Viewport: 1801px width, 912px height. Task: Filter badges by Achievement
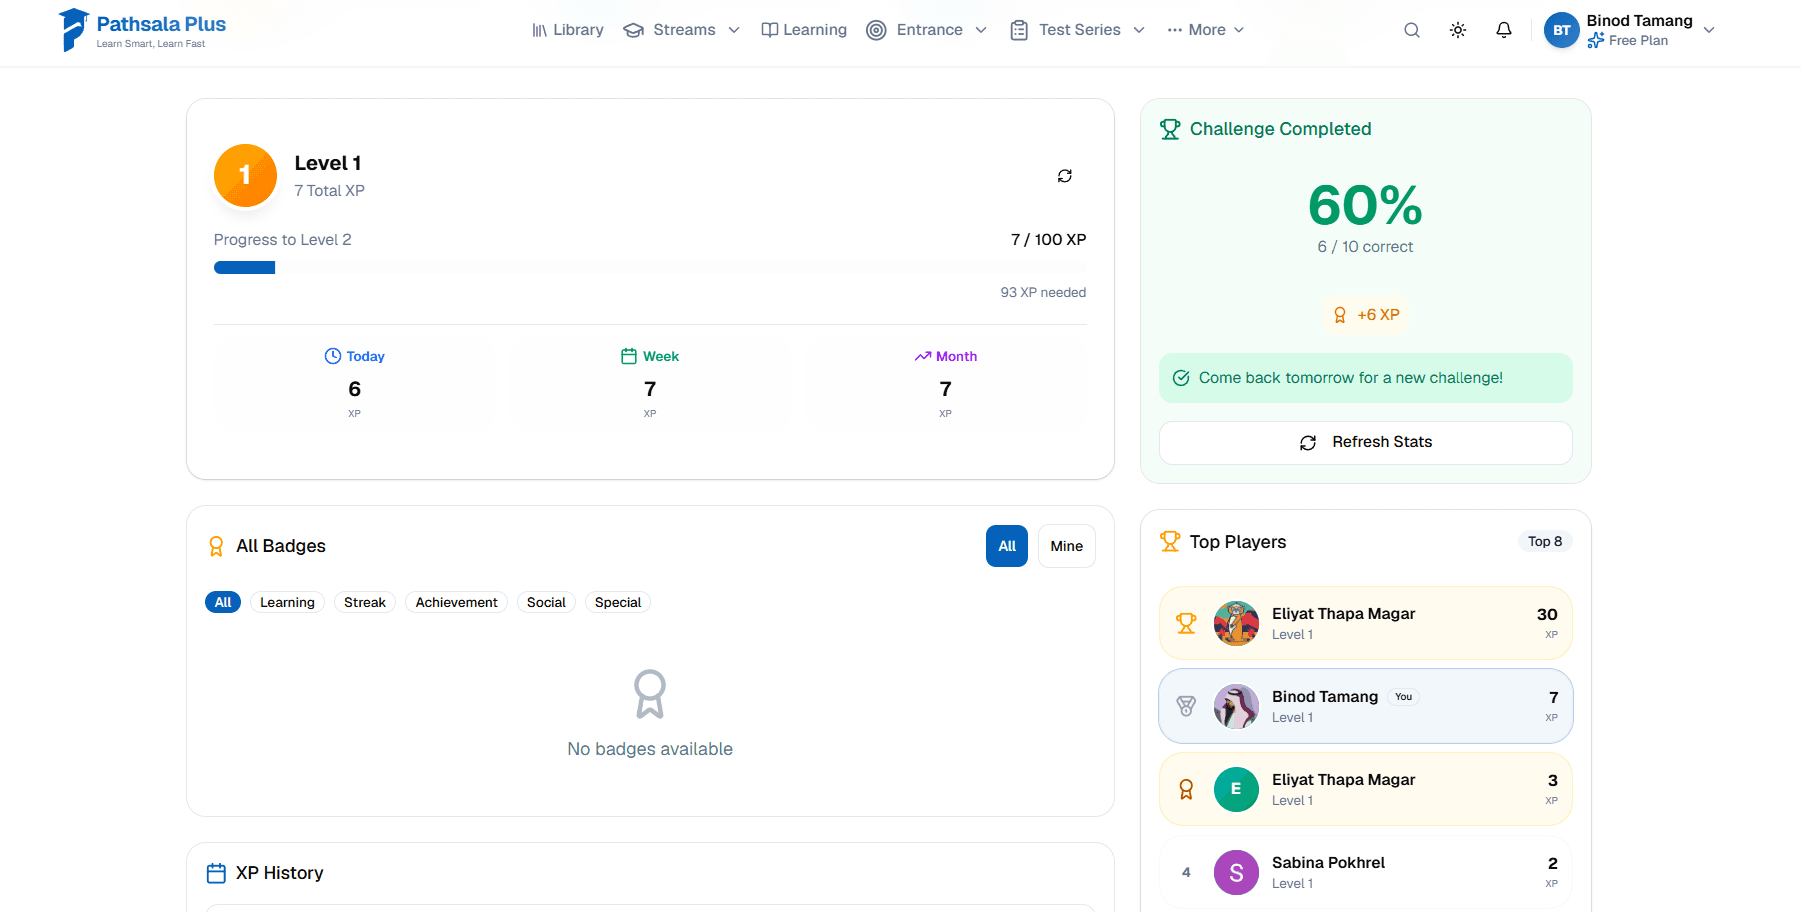[456, 602]
